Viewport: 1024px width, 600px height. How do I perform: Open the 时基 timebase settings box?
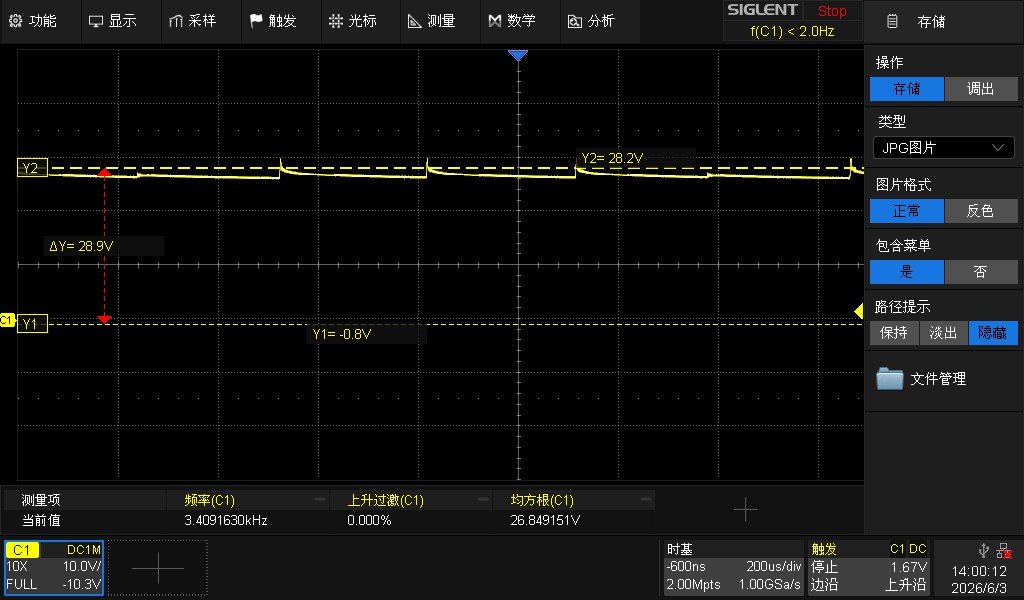pyautogui.click(x=733, y=567)
